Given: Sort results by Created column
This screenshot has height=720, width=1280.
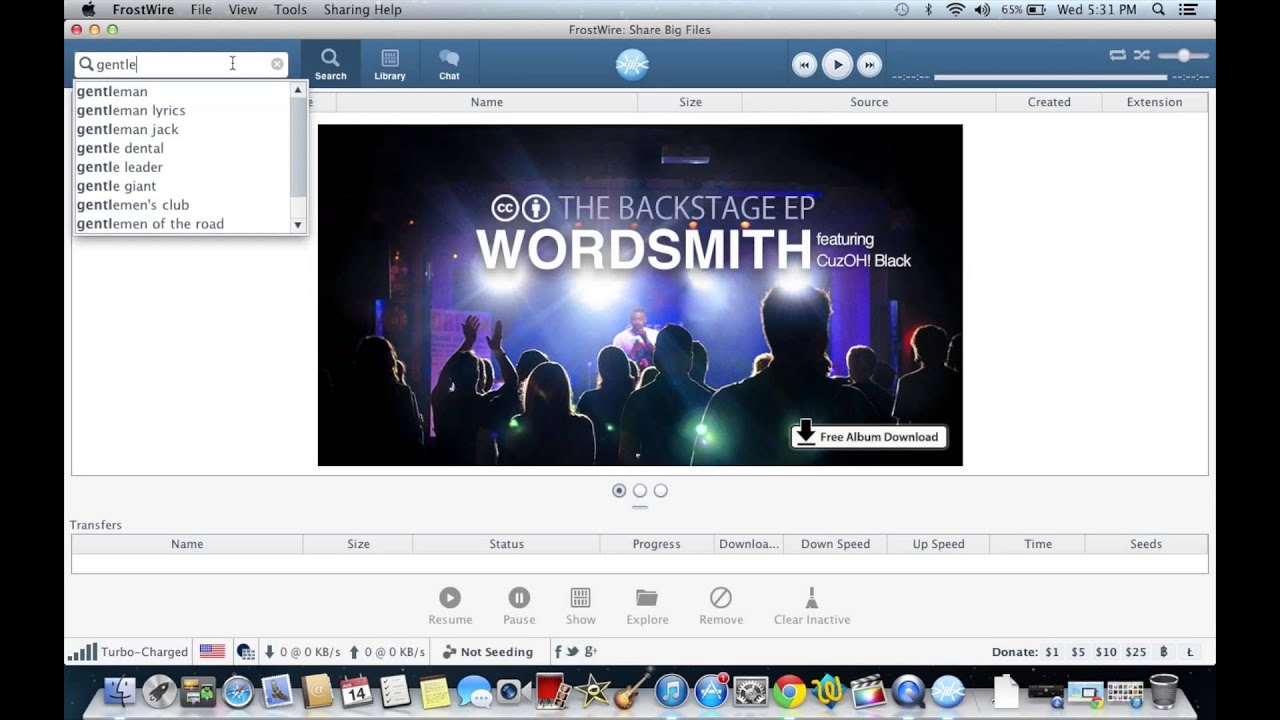Looking at the screenshot, I should (1049, 102).
